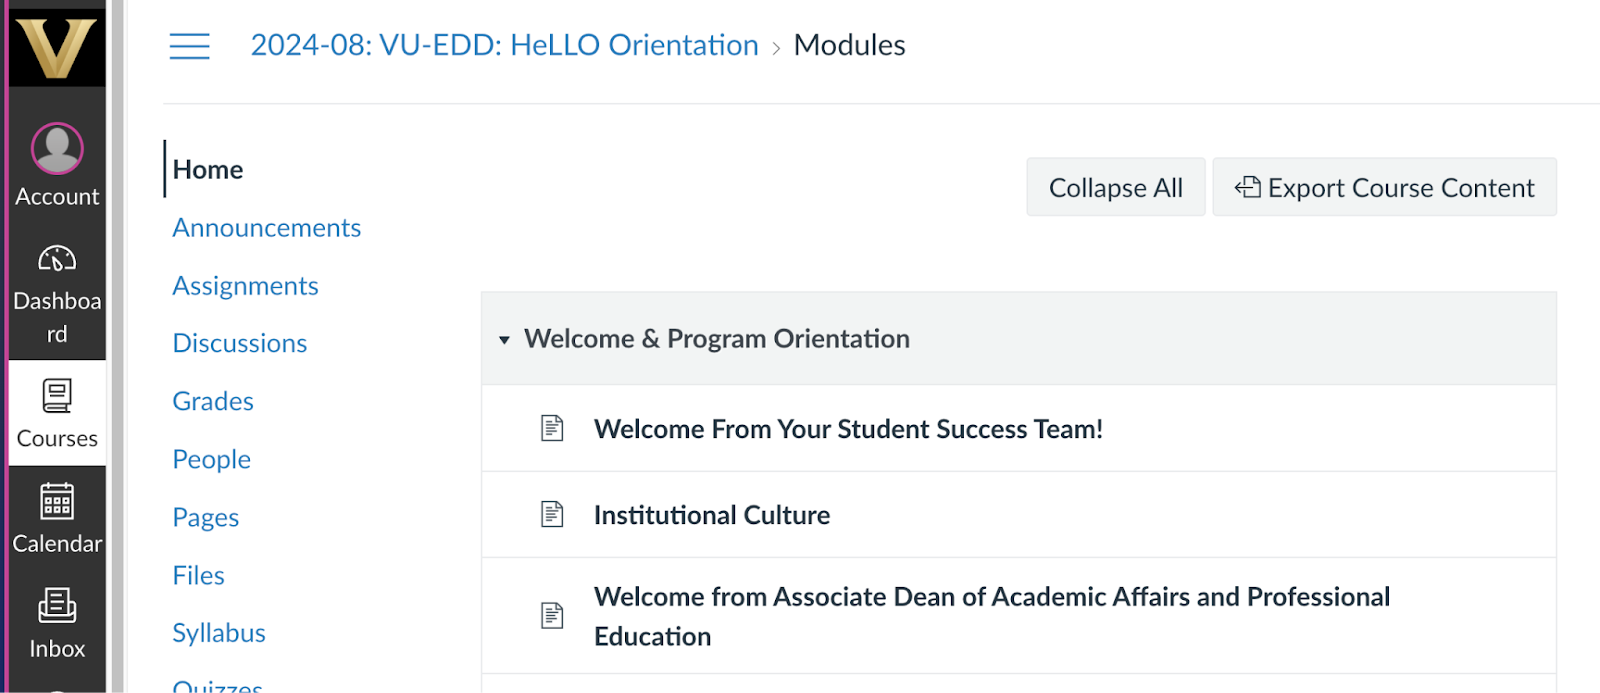Go to the Dashboard icon
1600x693 pixels.
[57, 260]
